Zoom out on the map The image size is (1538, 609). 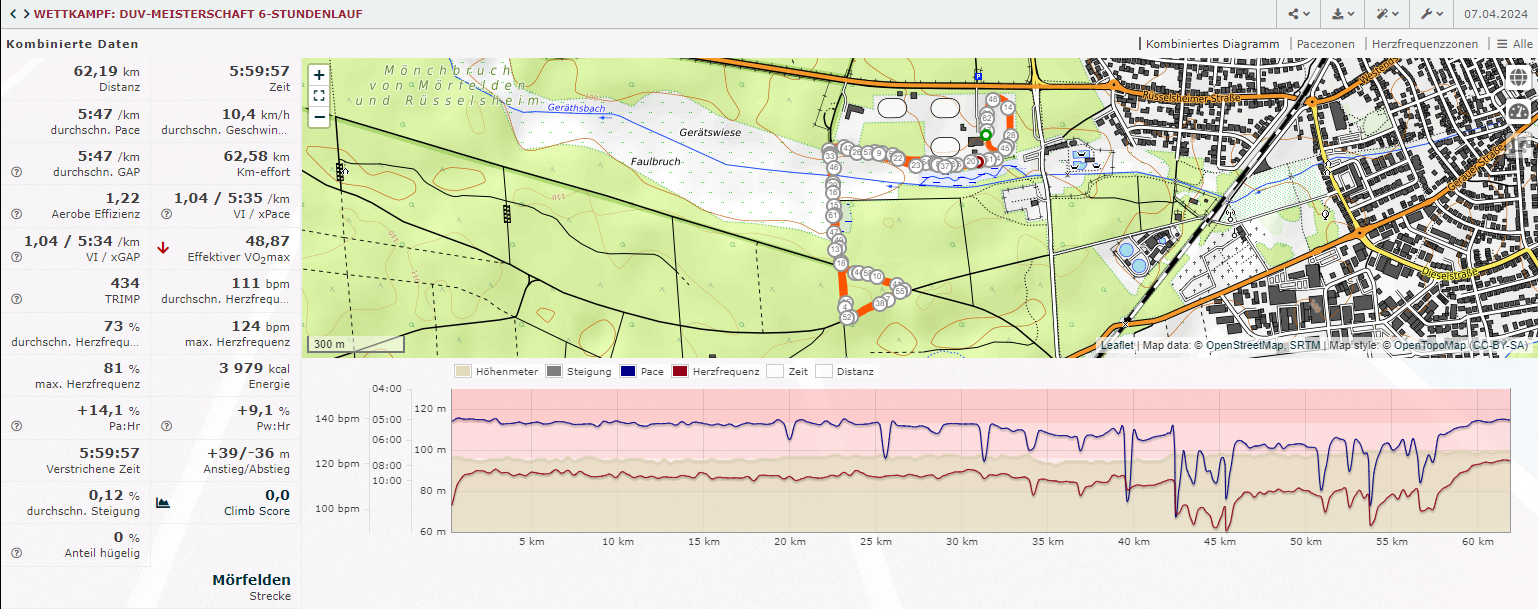[x=318, y=116]
